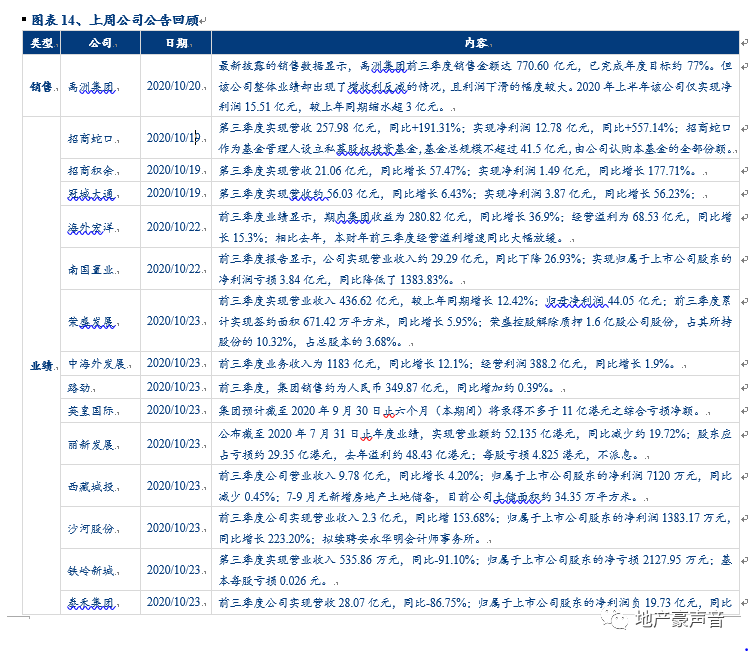This screenshot has width=748, height=651.
Task: Select the 公司 column header
Action: pyautogui.click(x=100, y=43)
